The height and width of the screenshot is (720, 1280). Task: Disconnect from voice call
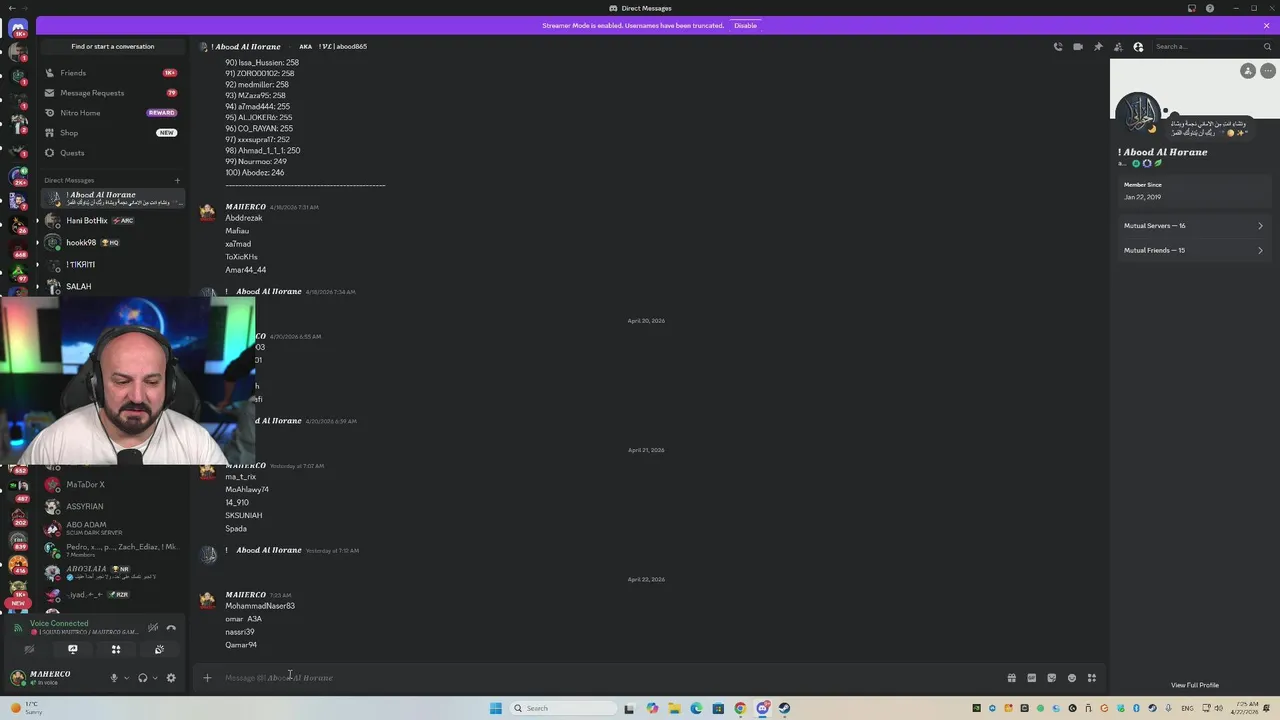pos(171,628)
